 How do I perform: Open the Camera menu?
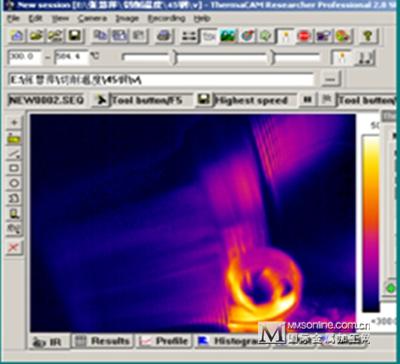pos(92,18)
